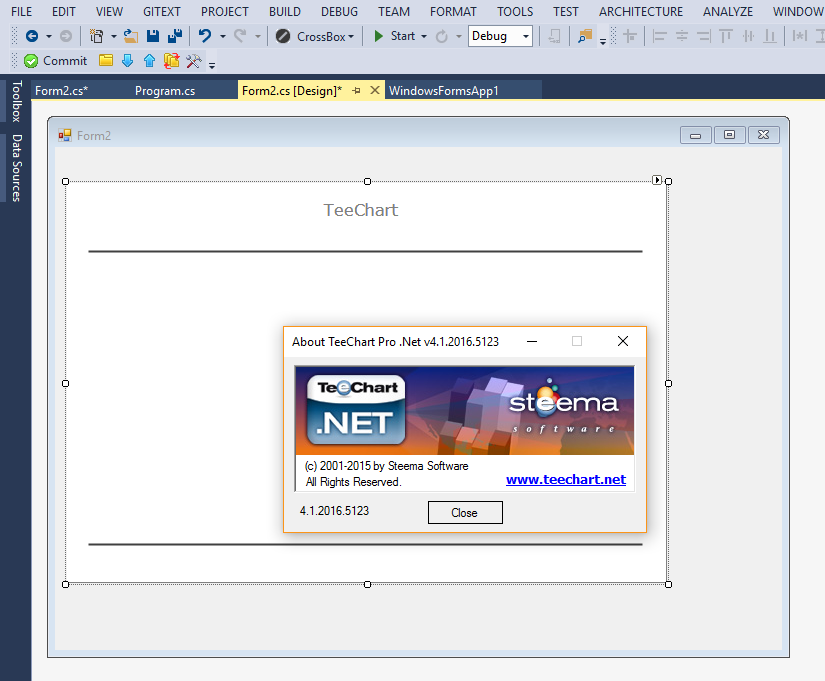Image resolution: width=825 pixels, height=681 pixels.
Task: Click the Align Rights layout icon
Action: (x=703, y=36)
